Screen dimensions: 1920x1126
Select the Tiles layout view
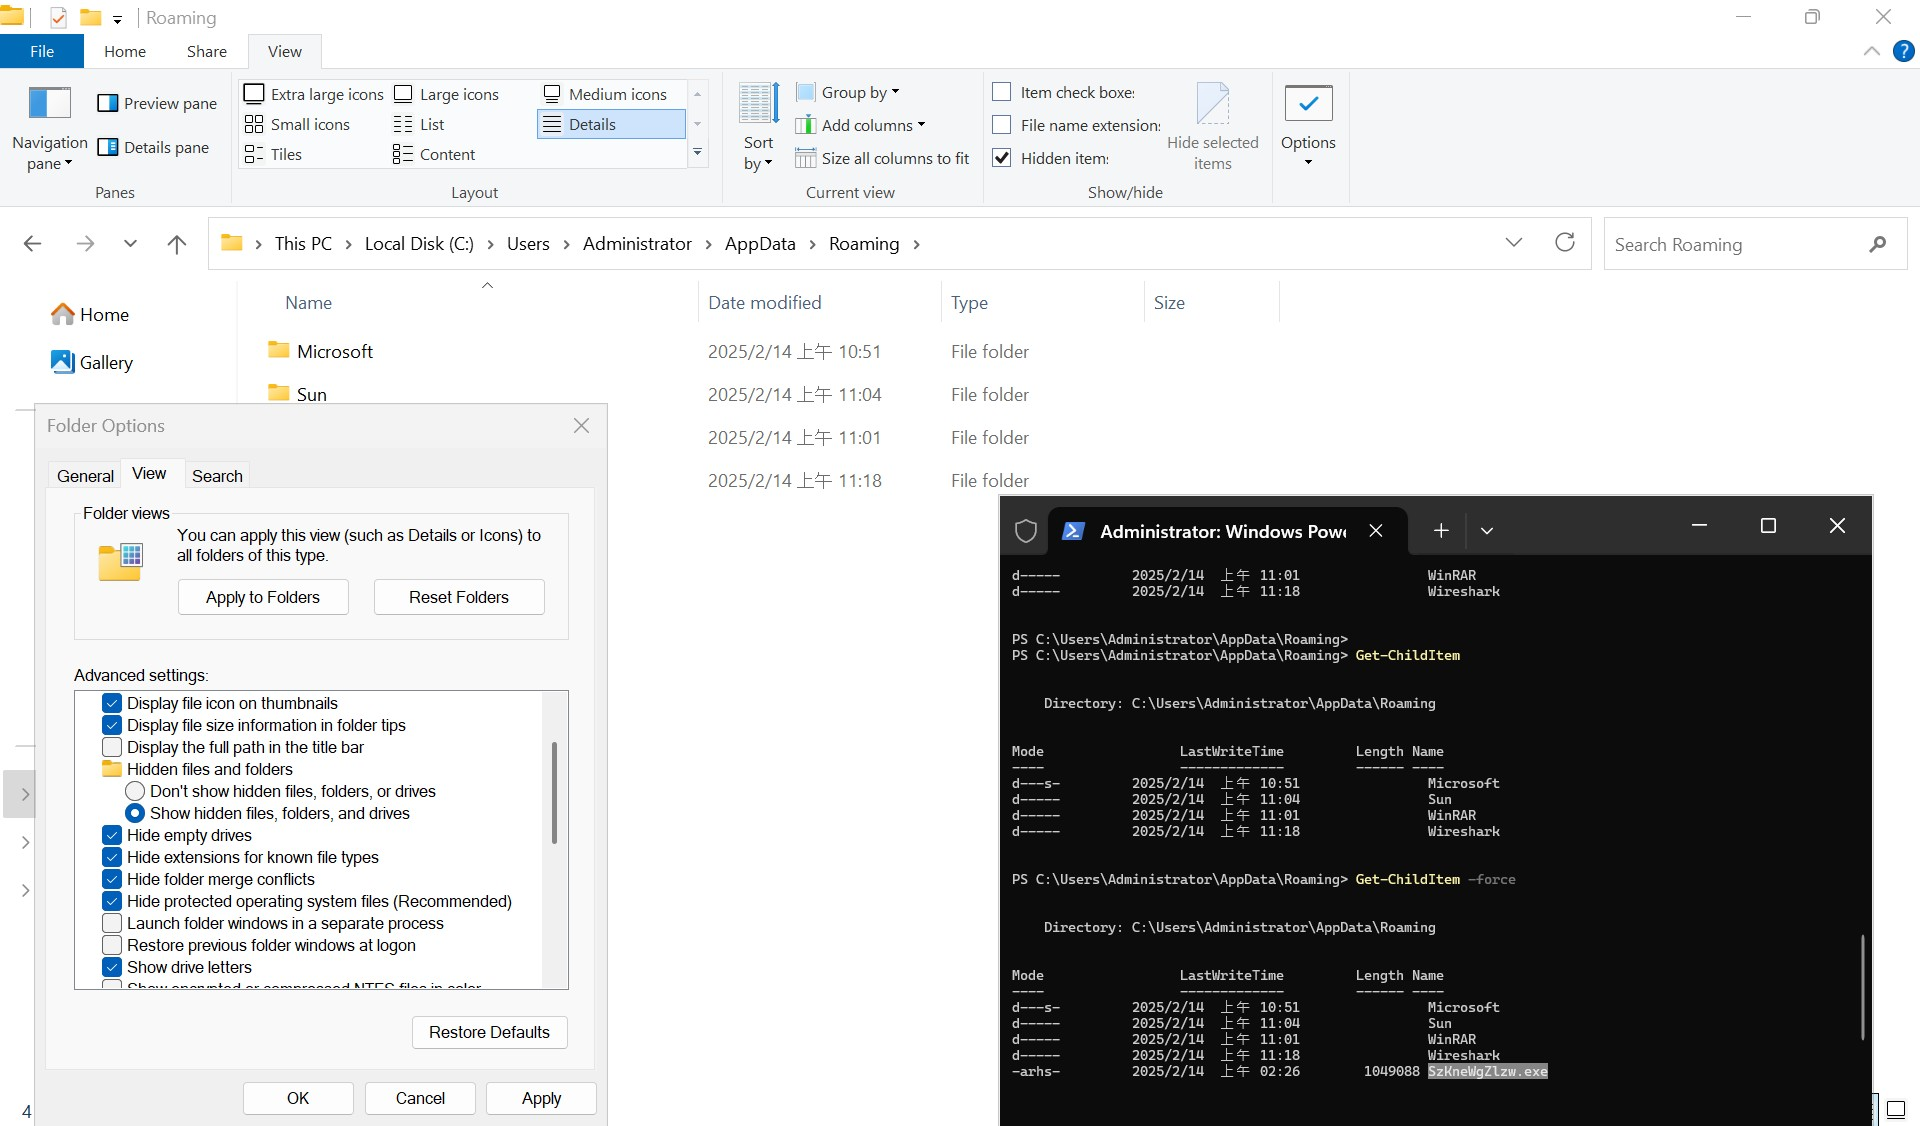click(274, 154)
